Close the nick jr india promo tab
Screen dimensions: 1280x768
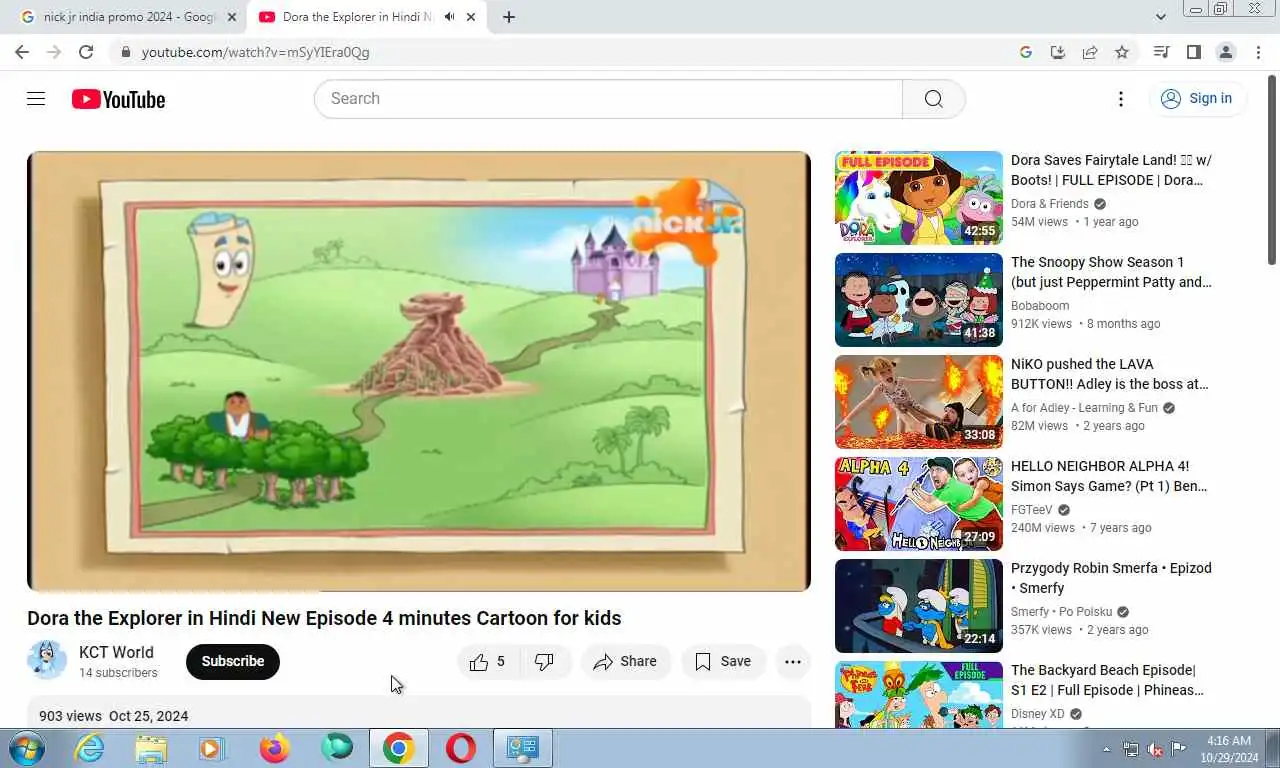(x=232, y=17)
